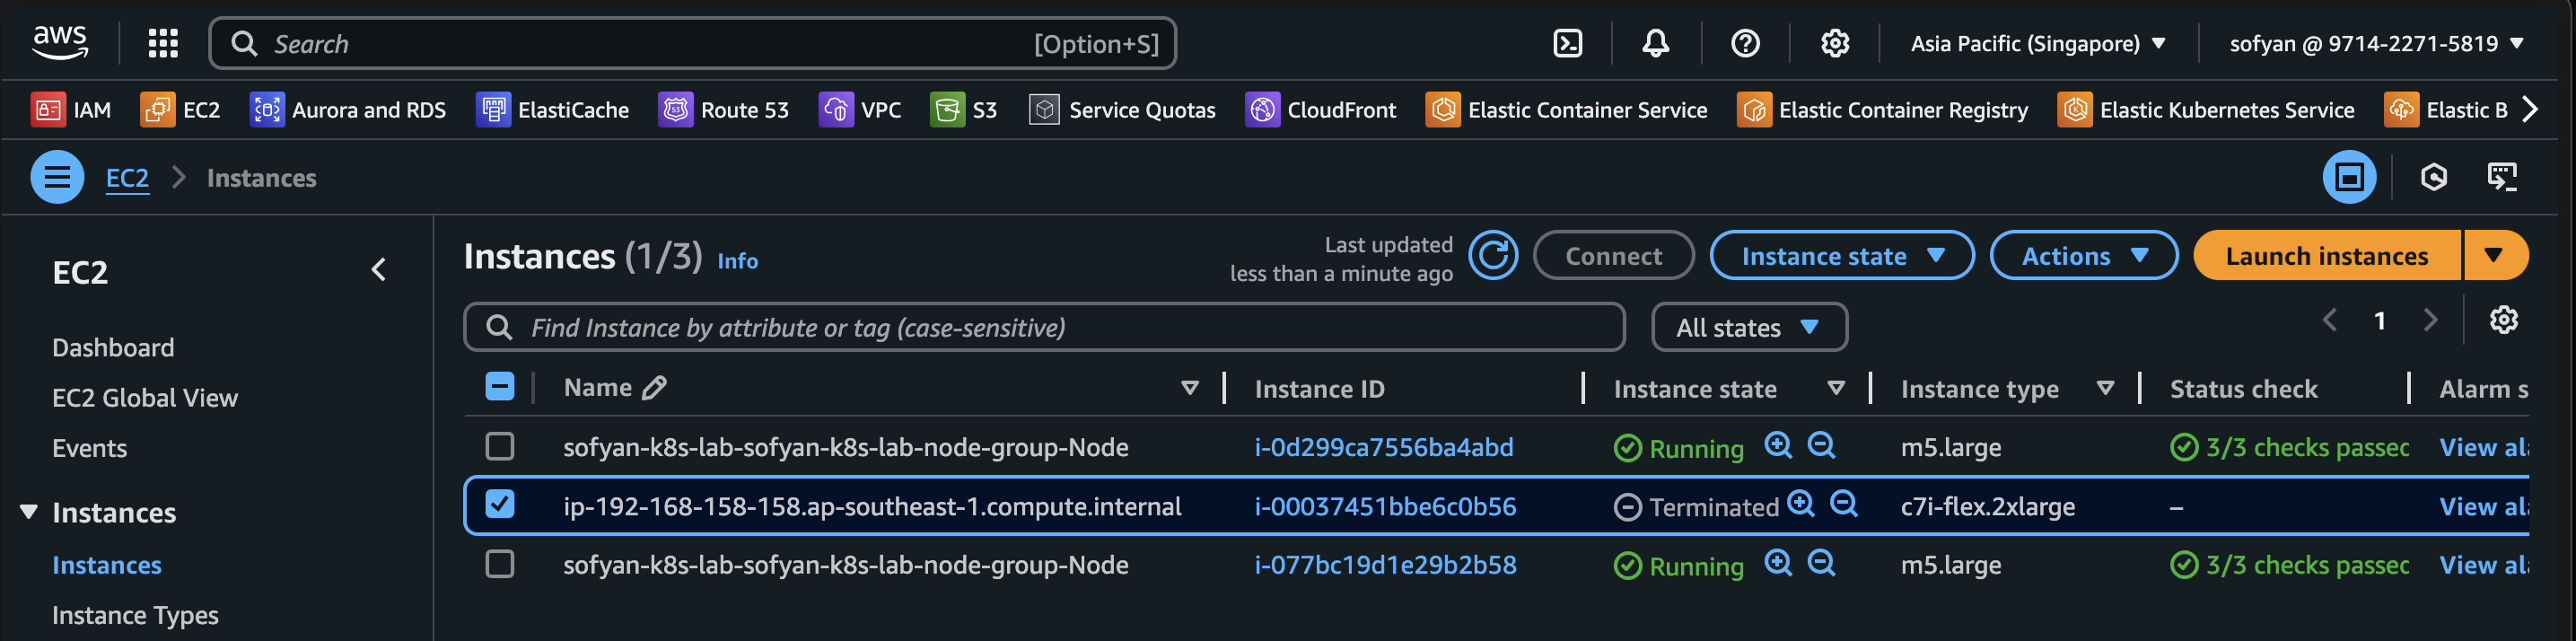Open the services grid menu
This screenshot has height=641, width=2576.
pos(163,43)
